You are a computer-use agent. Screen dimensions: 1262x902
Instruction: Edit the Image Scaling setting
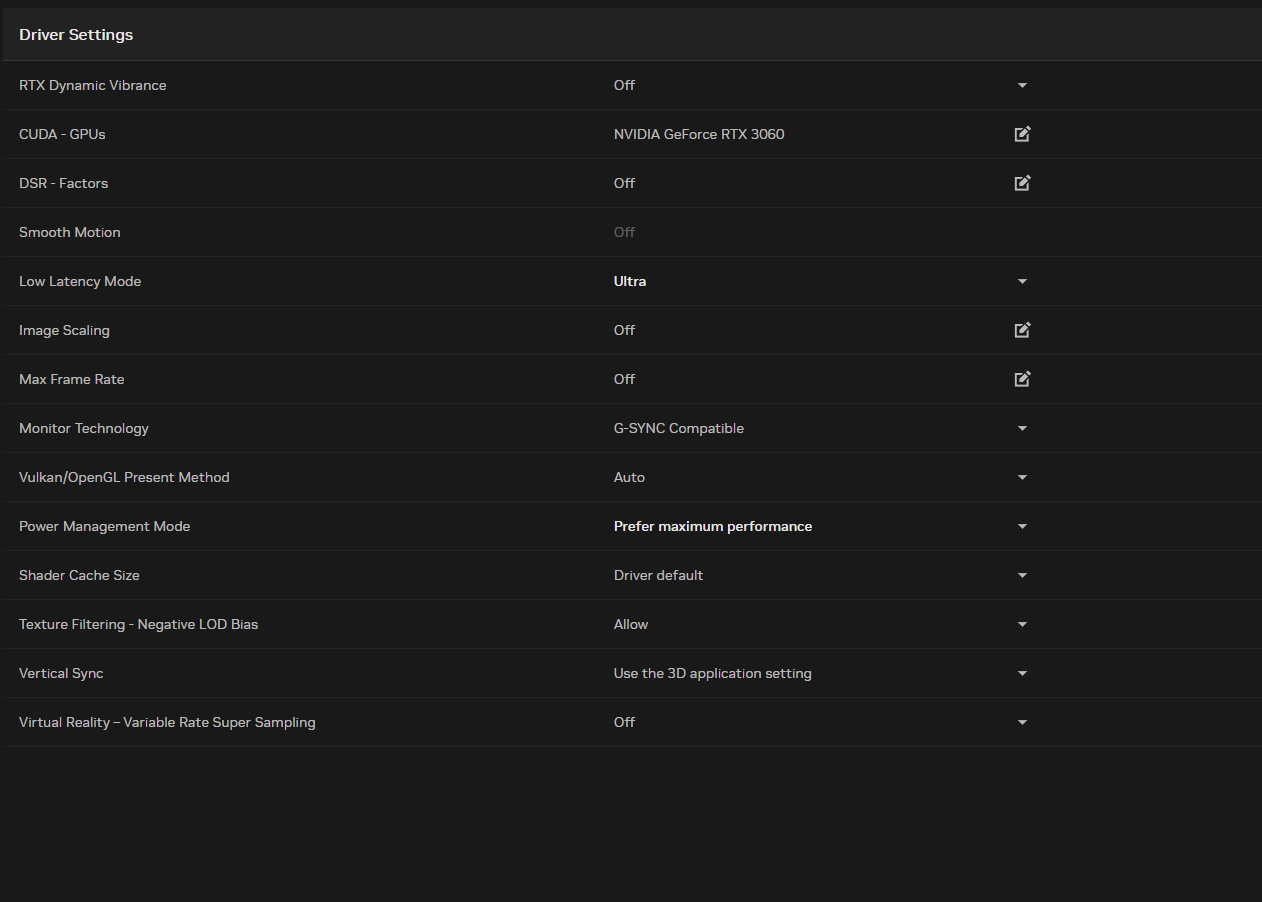tap(1022, 330)
